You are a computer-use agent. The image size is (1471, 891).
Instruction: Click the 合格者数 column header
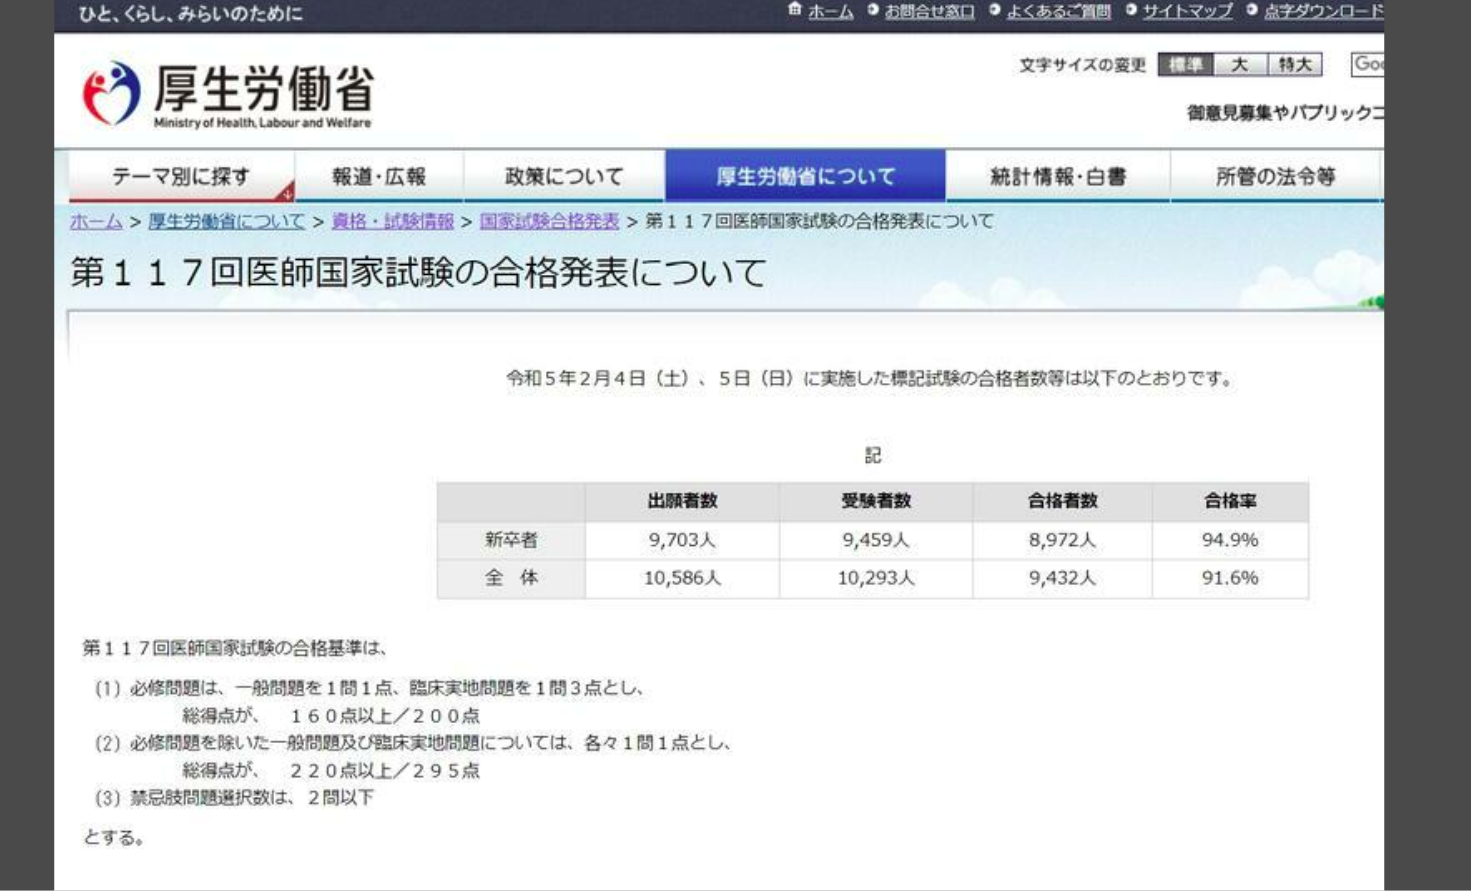click(1062, 502)
